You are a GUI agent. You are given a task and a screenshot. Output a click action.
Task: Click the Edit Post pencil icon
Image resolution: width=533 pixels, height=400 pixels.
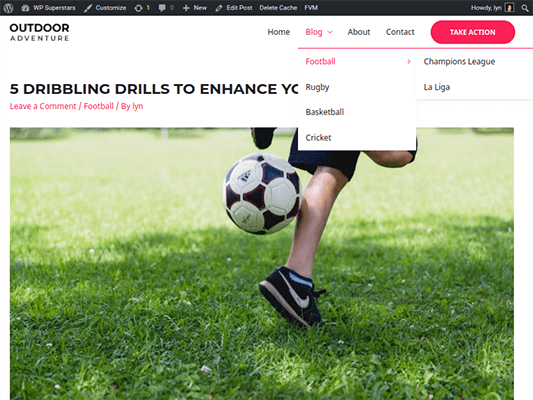coord(219,8)
